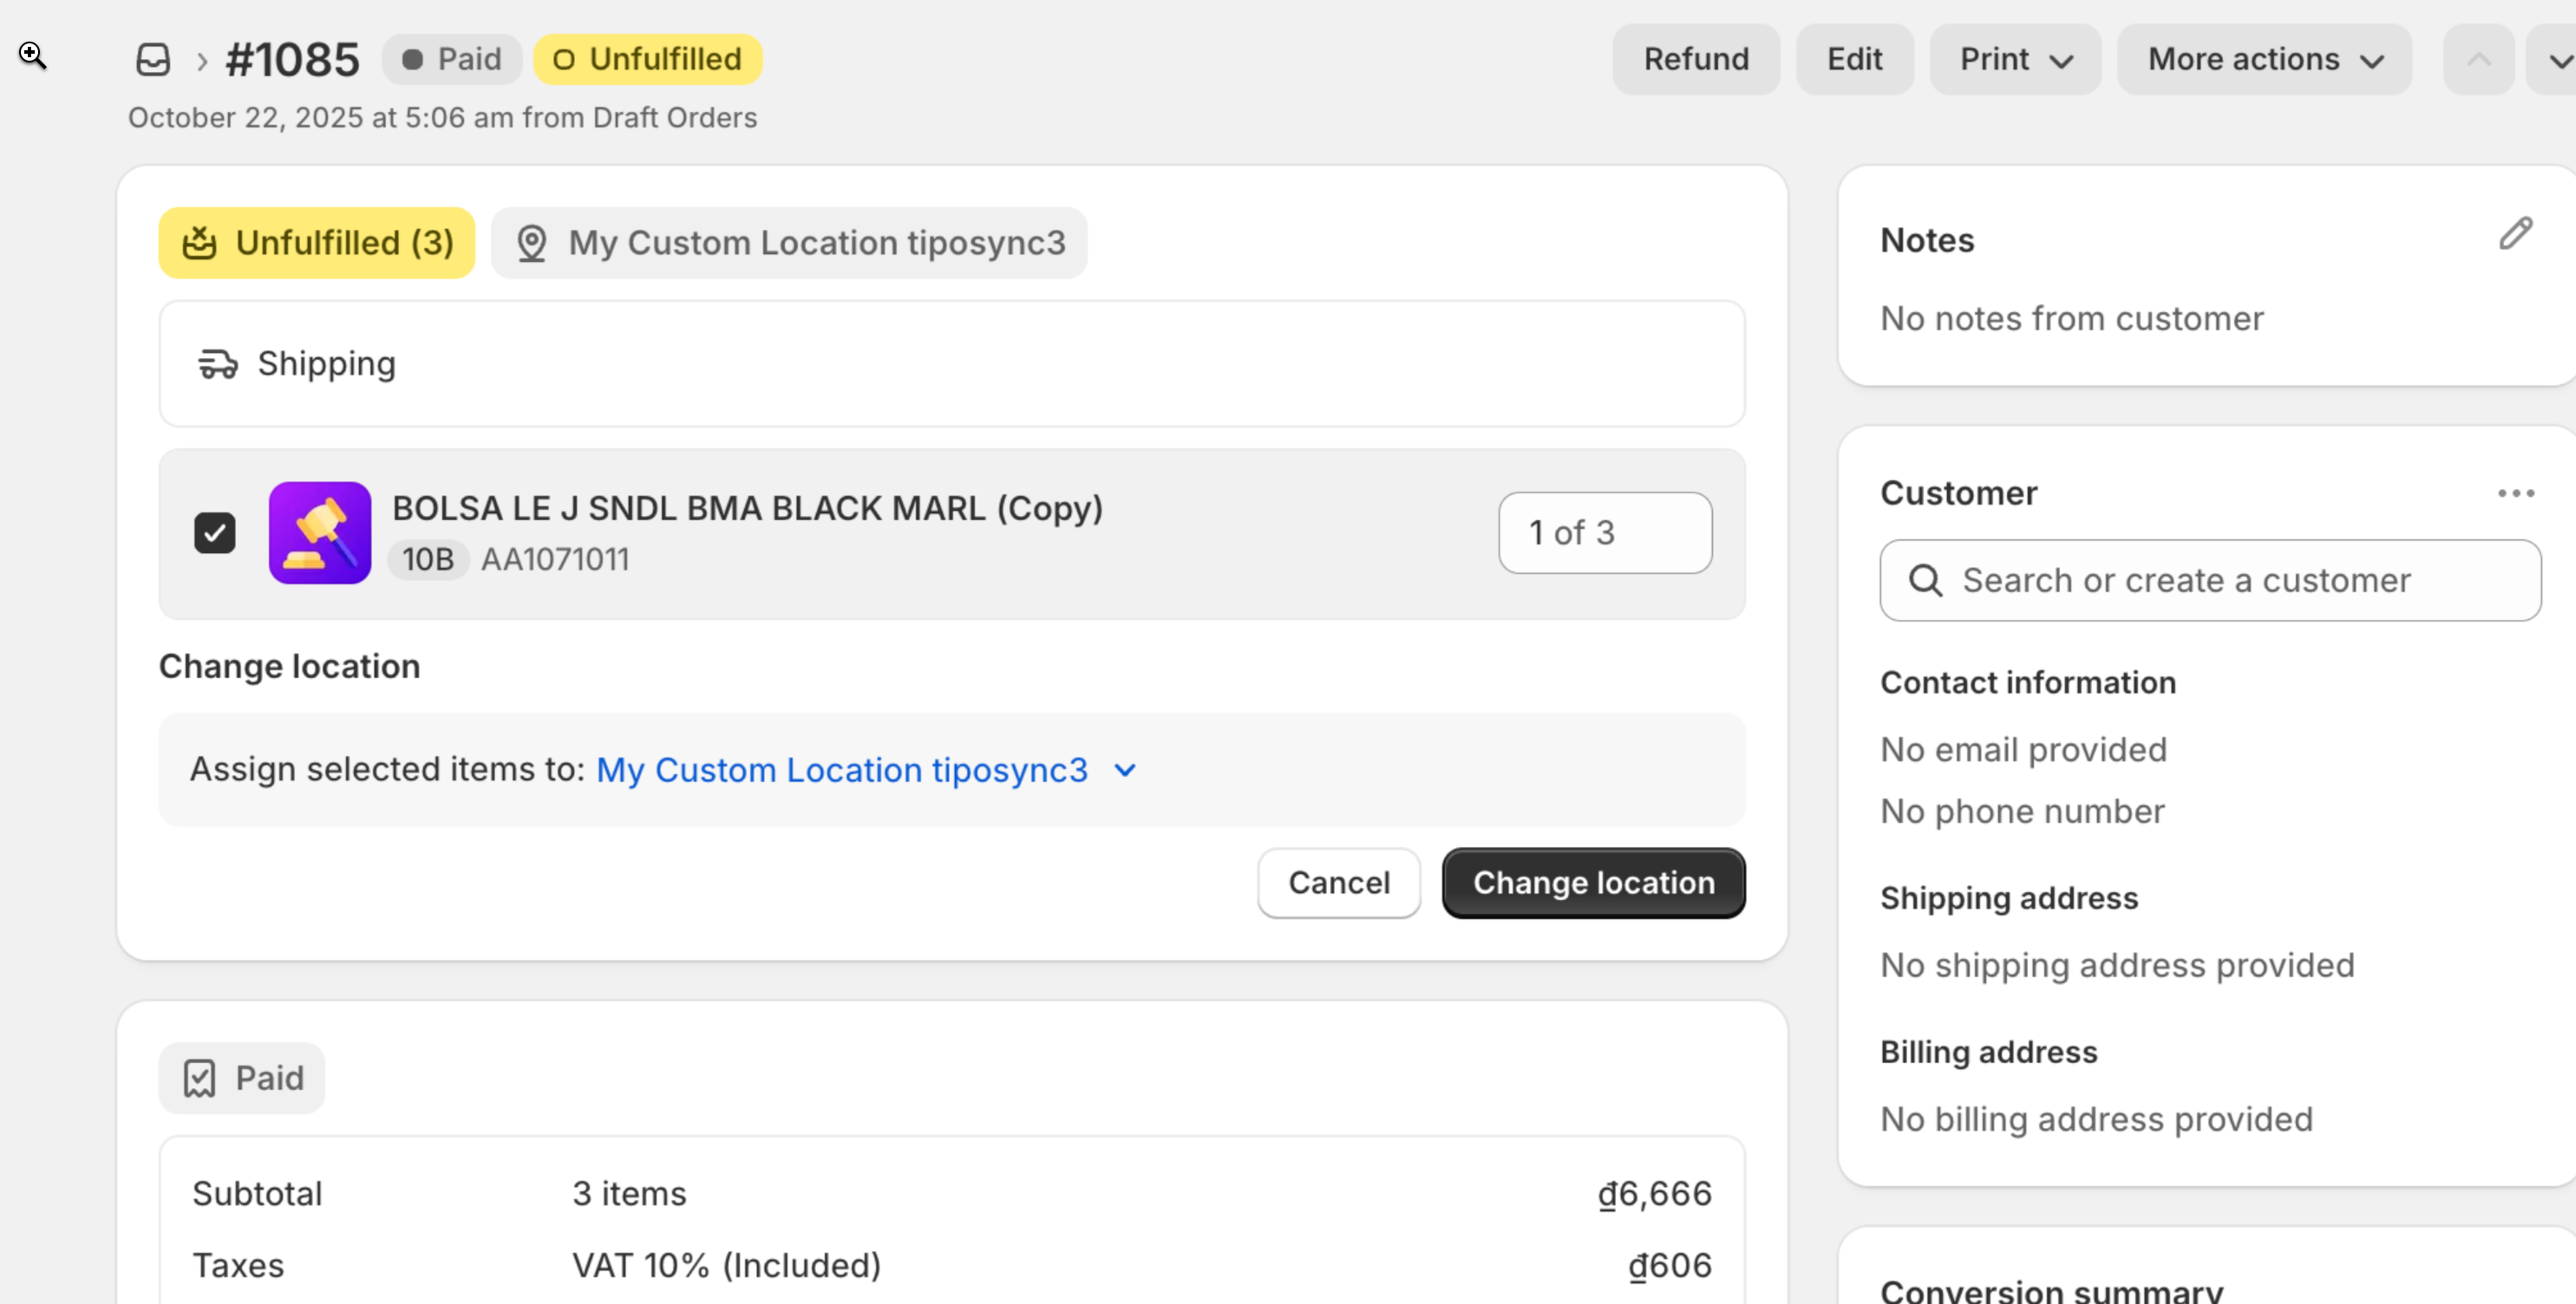Viewport: 2576px width, 1304px height.
Task: Click the location pin icon
Action: pyautogui.click(x=531, y=243)
